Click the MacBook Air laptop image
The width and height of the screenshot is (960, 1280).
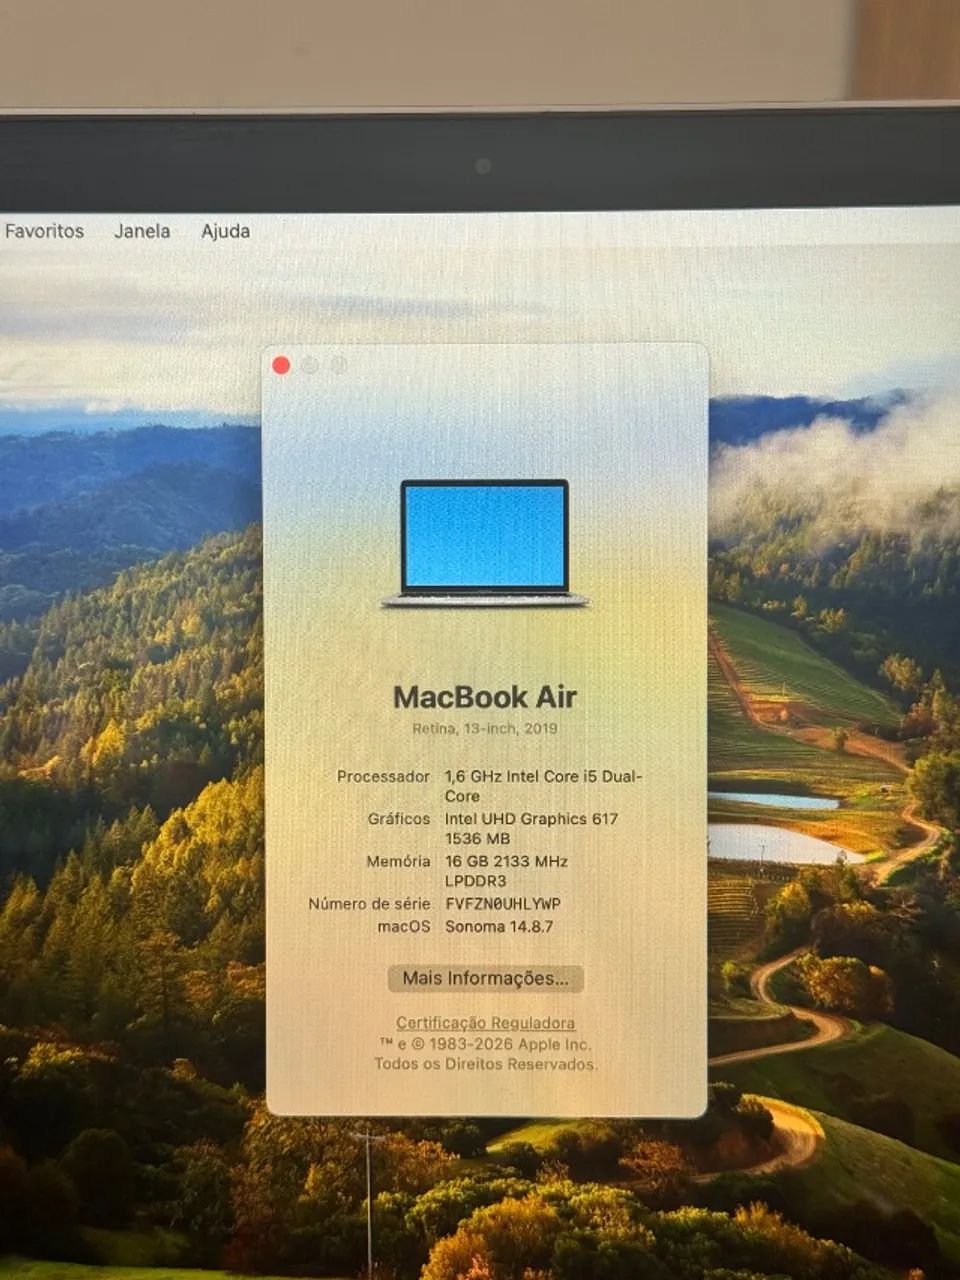tap(485, 543)
